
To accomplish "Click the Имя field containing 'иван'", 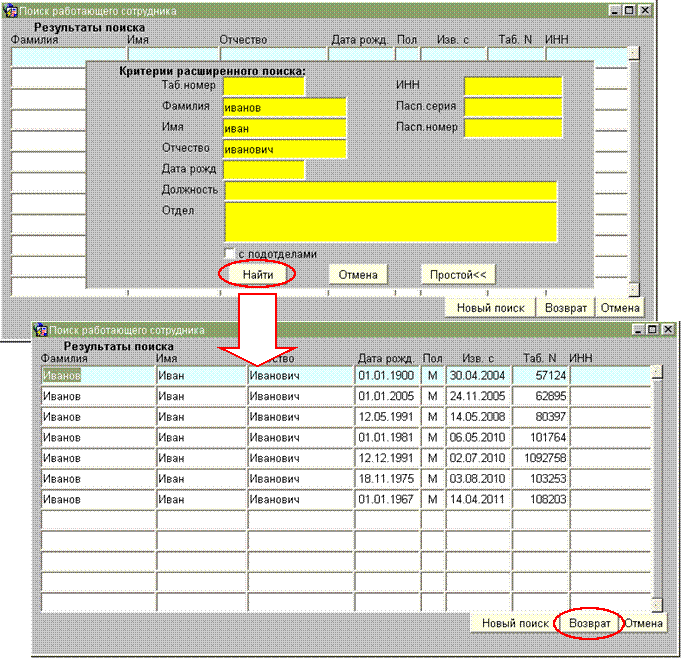I will pos(284,128).
